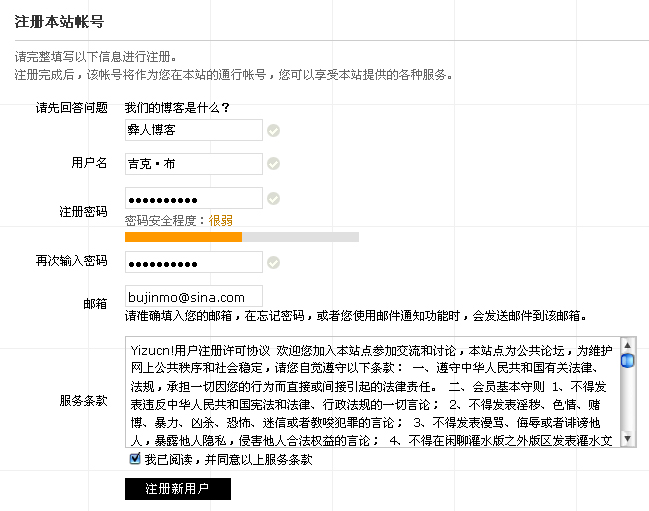Tick the 我已阅读 agree-to-terms checkbox
Image resolution: width=649 pixels, height=511 pixels.
tap(135, 459)
